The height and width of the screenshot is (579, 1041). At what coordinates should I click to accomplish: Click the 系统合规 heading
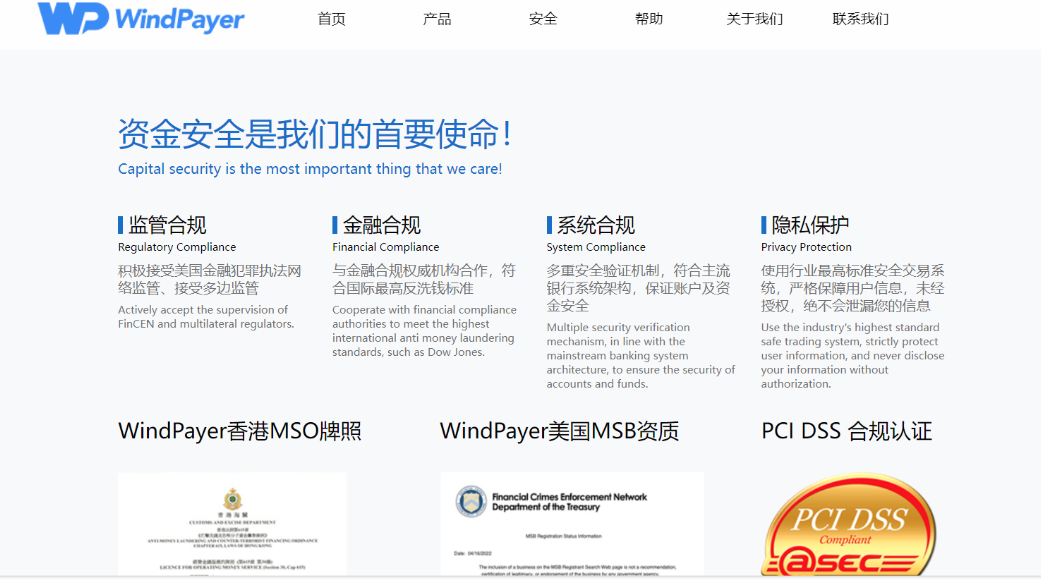(x=596, y=225)
